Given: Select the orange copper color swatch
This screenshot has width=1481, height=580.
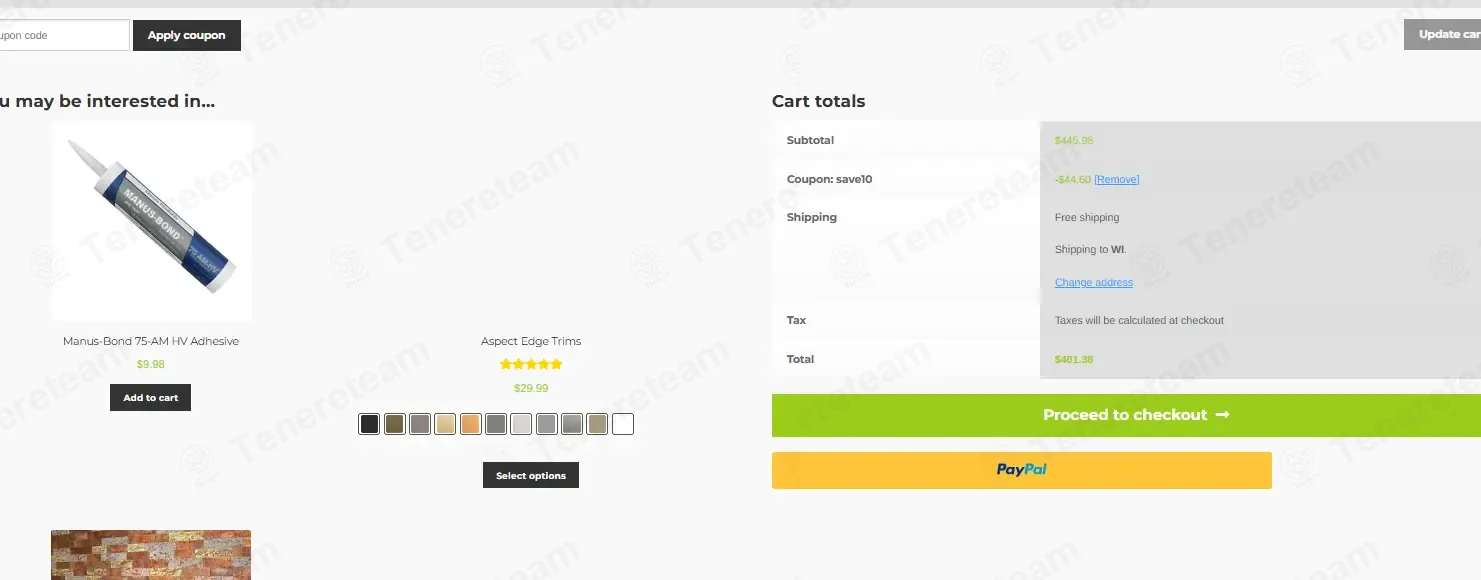Looking at the screenshot, I should (470, 424).
